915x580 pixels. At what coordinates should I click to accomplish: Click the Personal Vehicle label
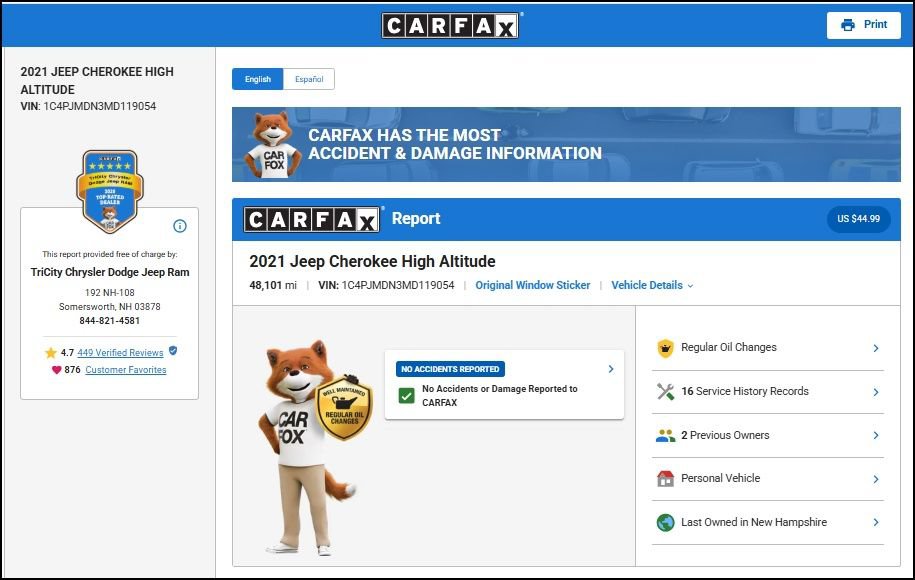[x=720, y=478]
